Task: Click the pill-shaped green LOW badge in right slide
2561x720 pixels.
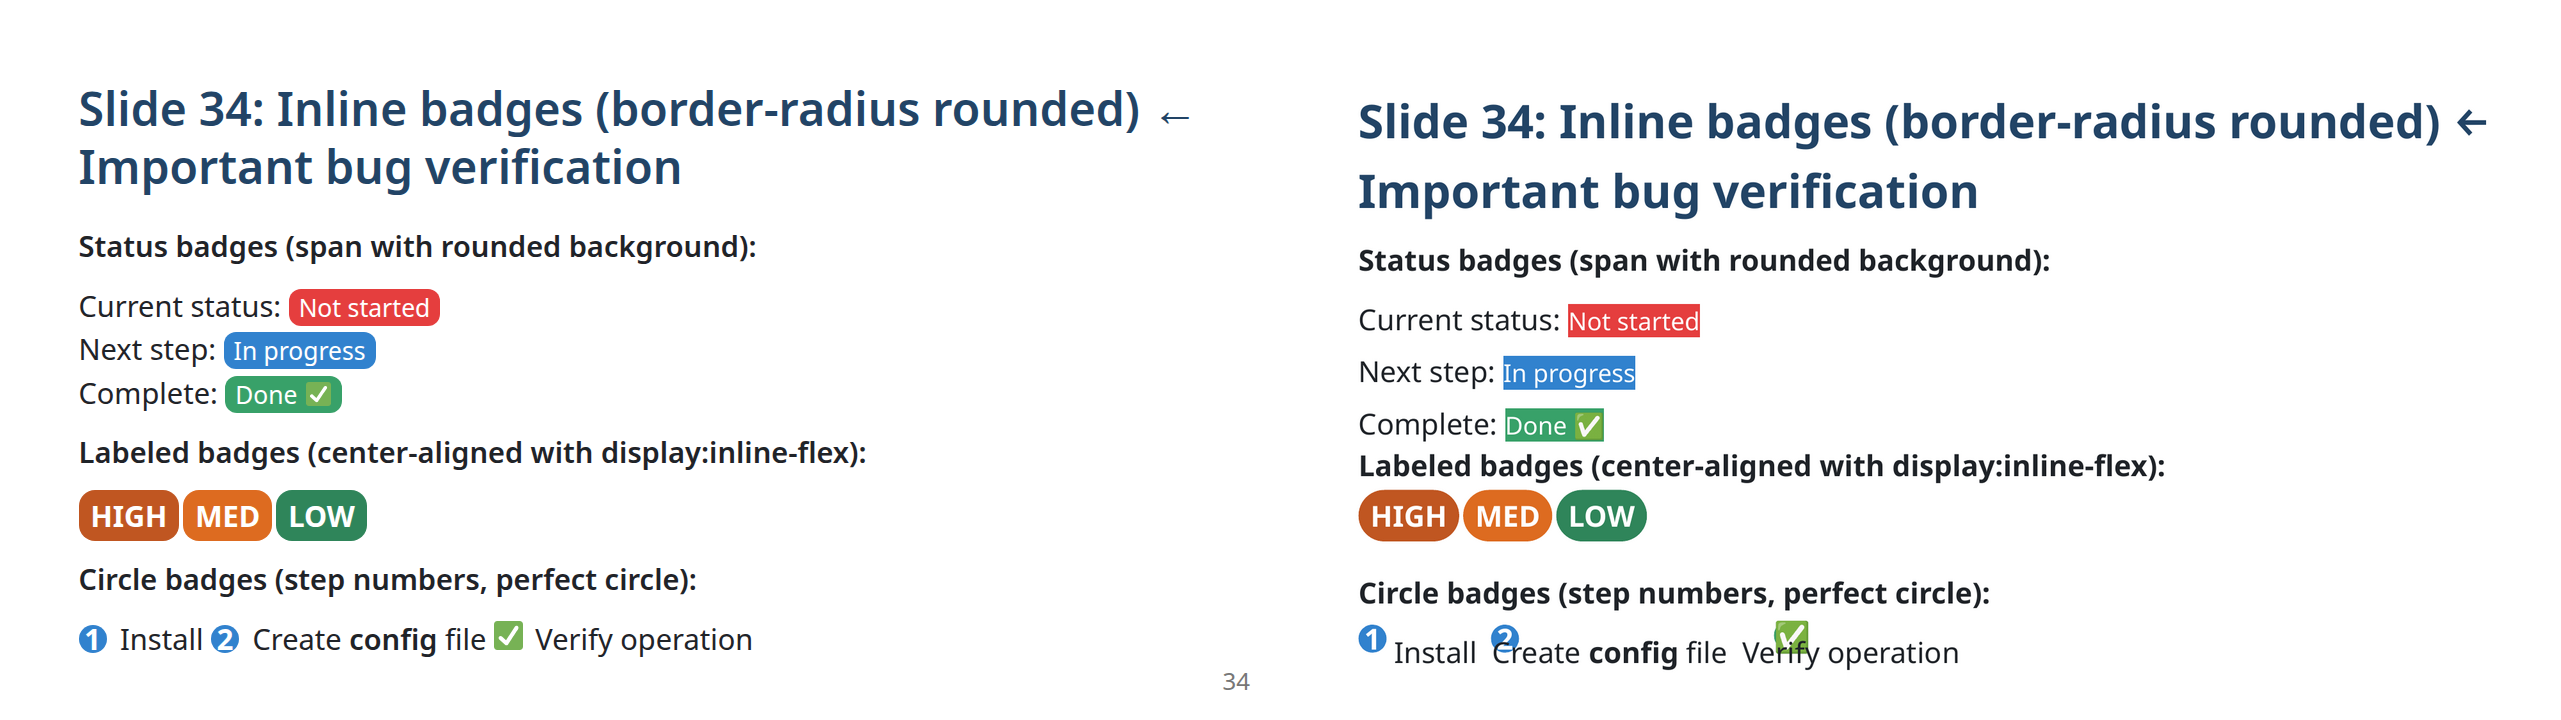Action: click(1600, 516)
